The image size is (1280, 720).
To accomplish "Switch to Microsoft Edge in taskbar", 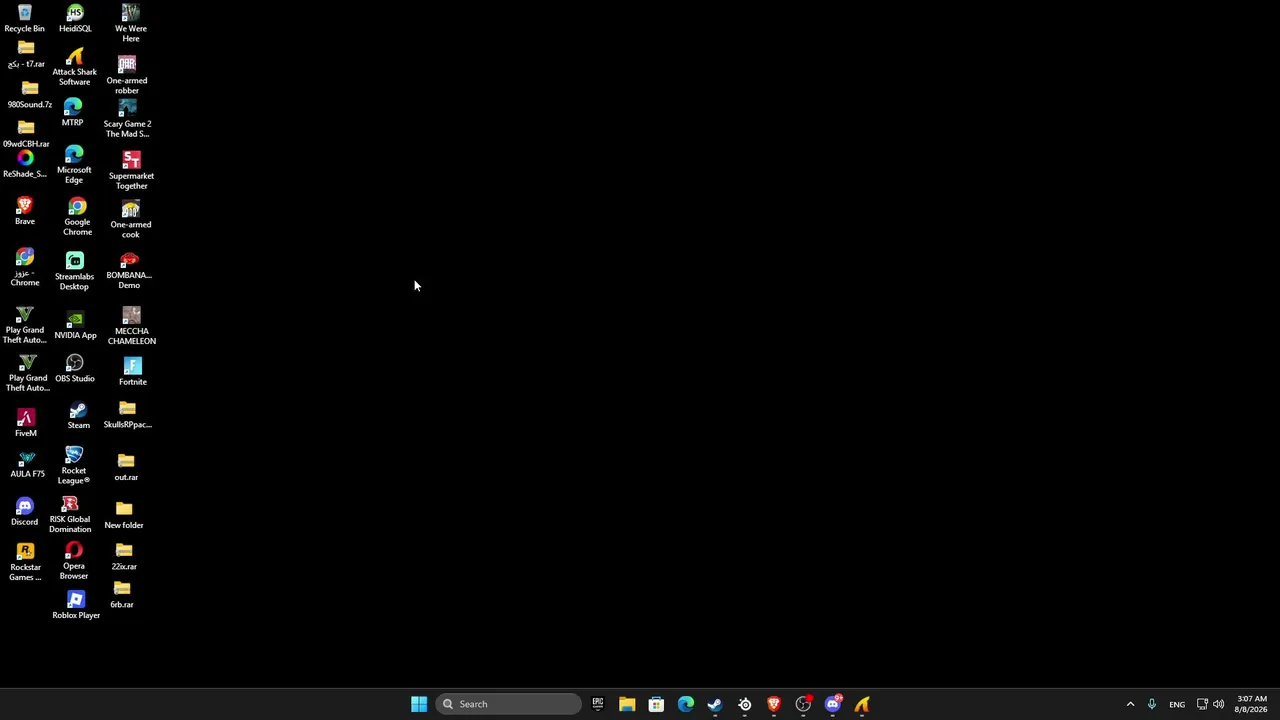I will [685, 704].
